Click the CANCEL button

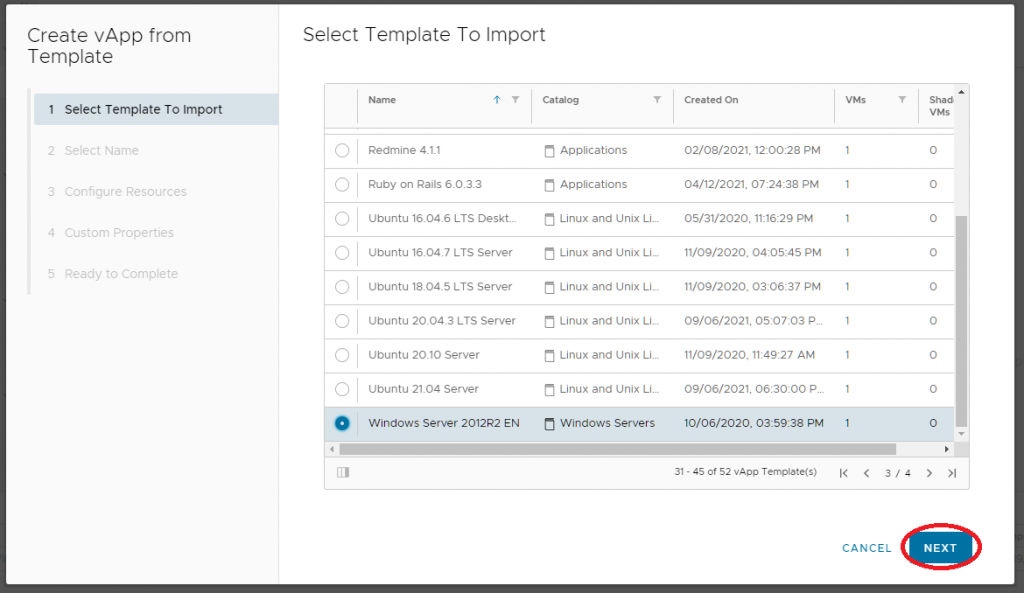coord(867,548)
